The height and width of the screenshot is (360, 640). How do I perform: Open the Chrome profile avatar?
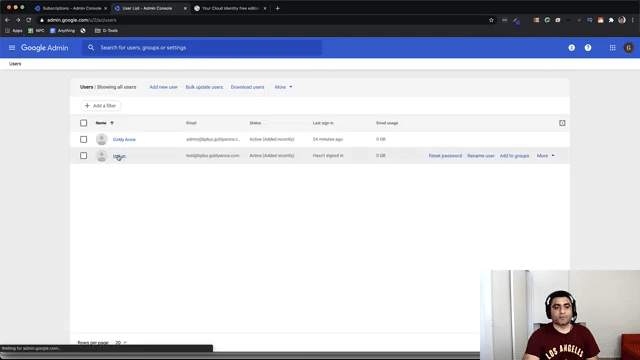tap(622, 20)
